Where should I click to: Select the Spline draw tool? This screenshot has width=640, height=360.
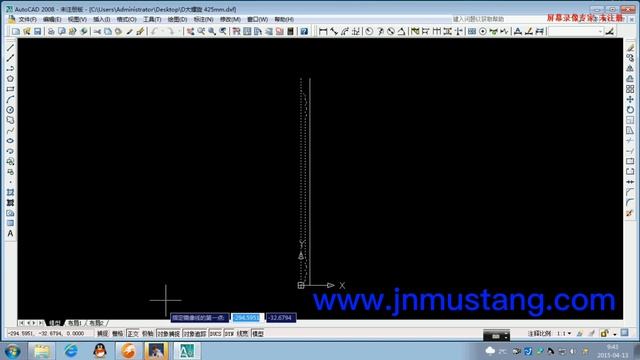tap(10, 131)
